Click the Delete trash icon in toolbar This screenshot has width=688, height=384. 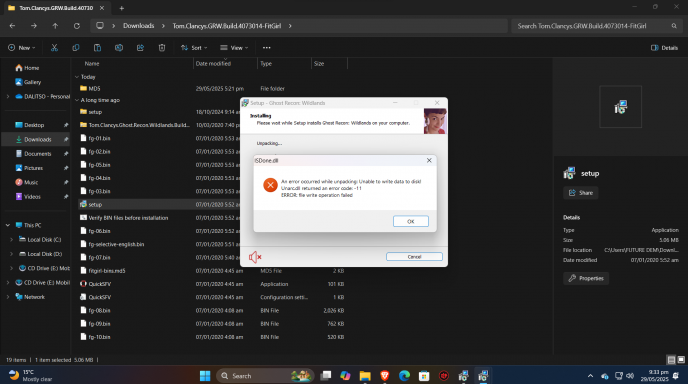[162, 47]
